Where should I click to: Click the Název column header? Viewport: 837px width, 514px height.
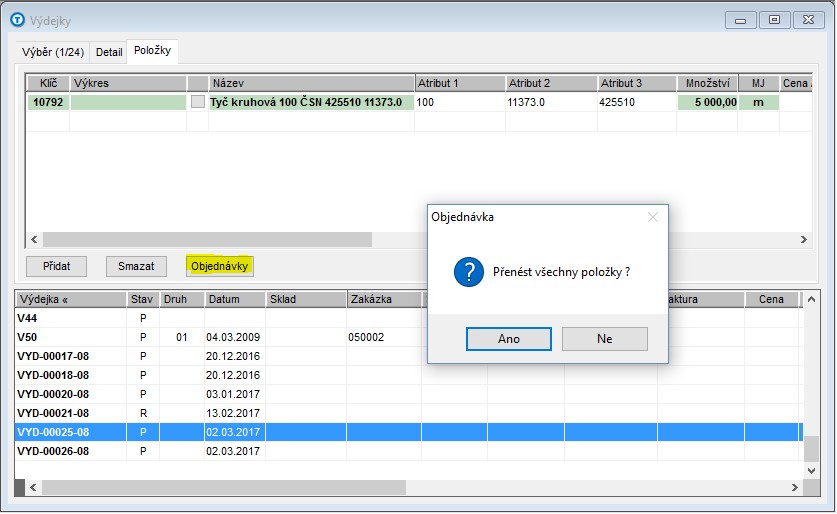click(x=310, y=83)
